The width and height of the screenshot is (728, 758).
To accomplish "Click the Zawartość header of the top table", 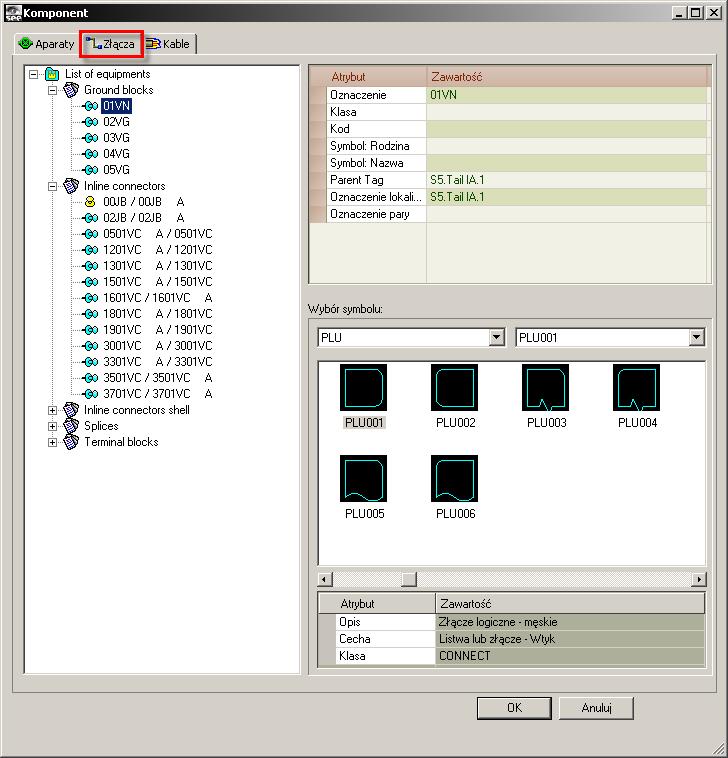I will (x=567, y=77).
